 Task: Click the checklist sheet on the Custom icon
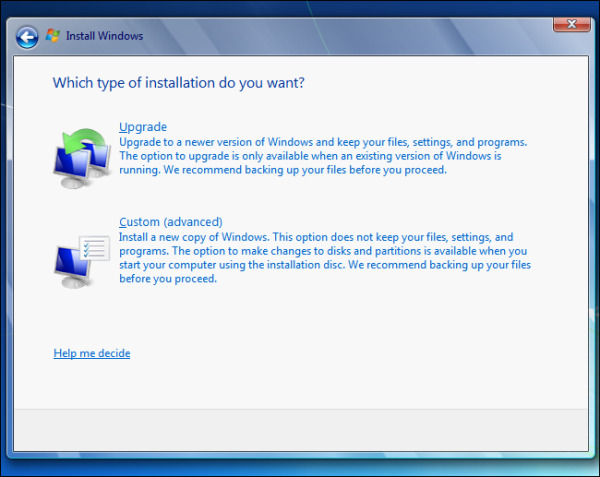(95, 248)
